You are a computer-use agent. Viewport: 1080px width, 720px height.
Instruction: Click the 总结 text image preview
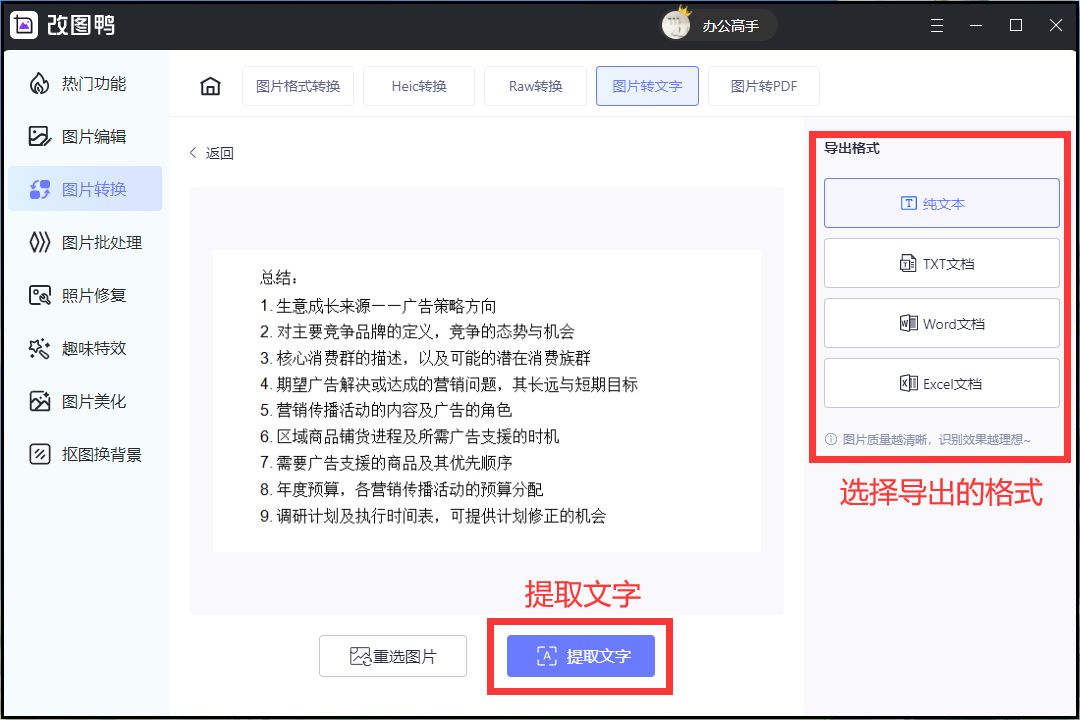pos(486,400)
